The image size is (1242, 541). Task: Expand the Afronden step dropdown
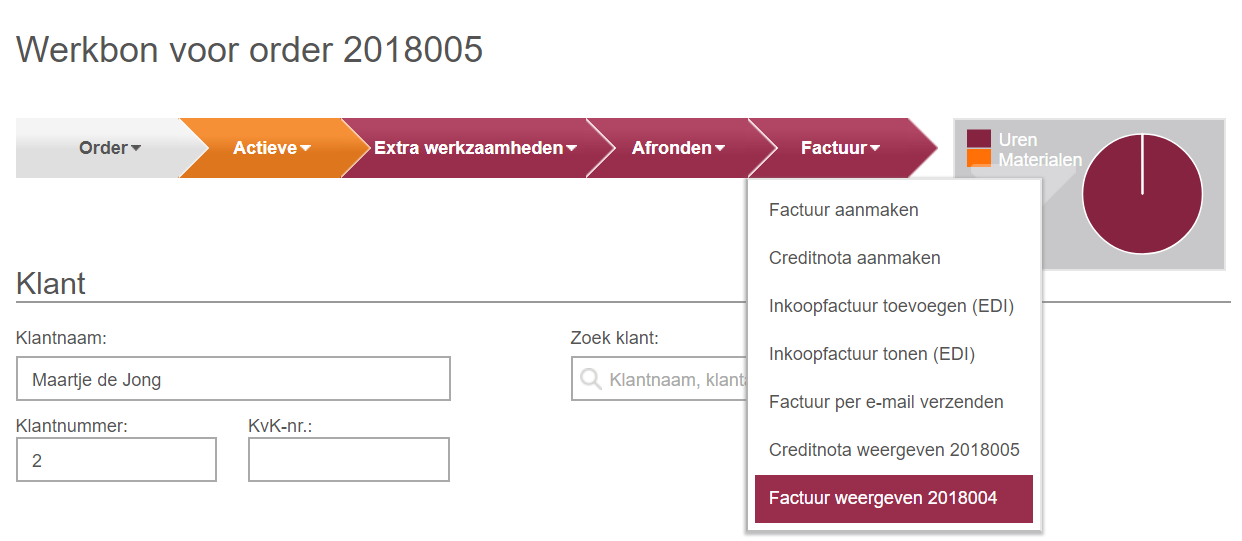pos(678,148)
